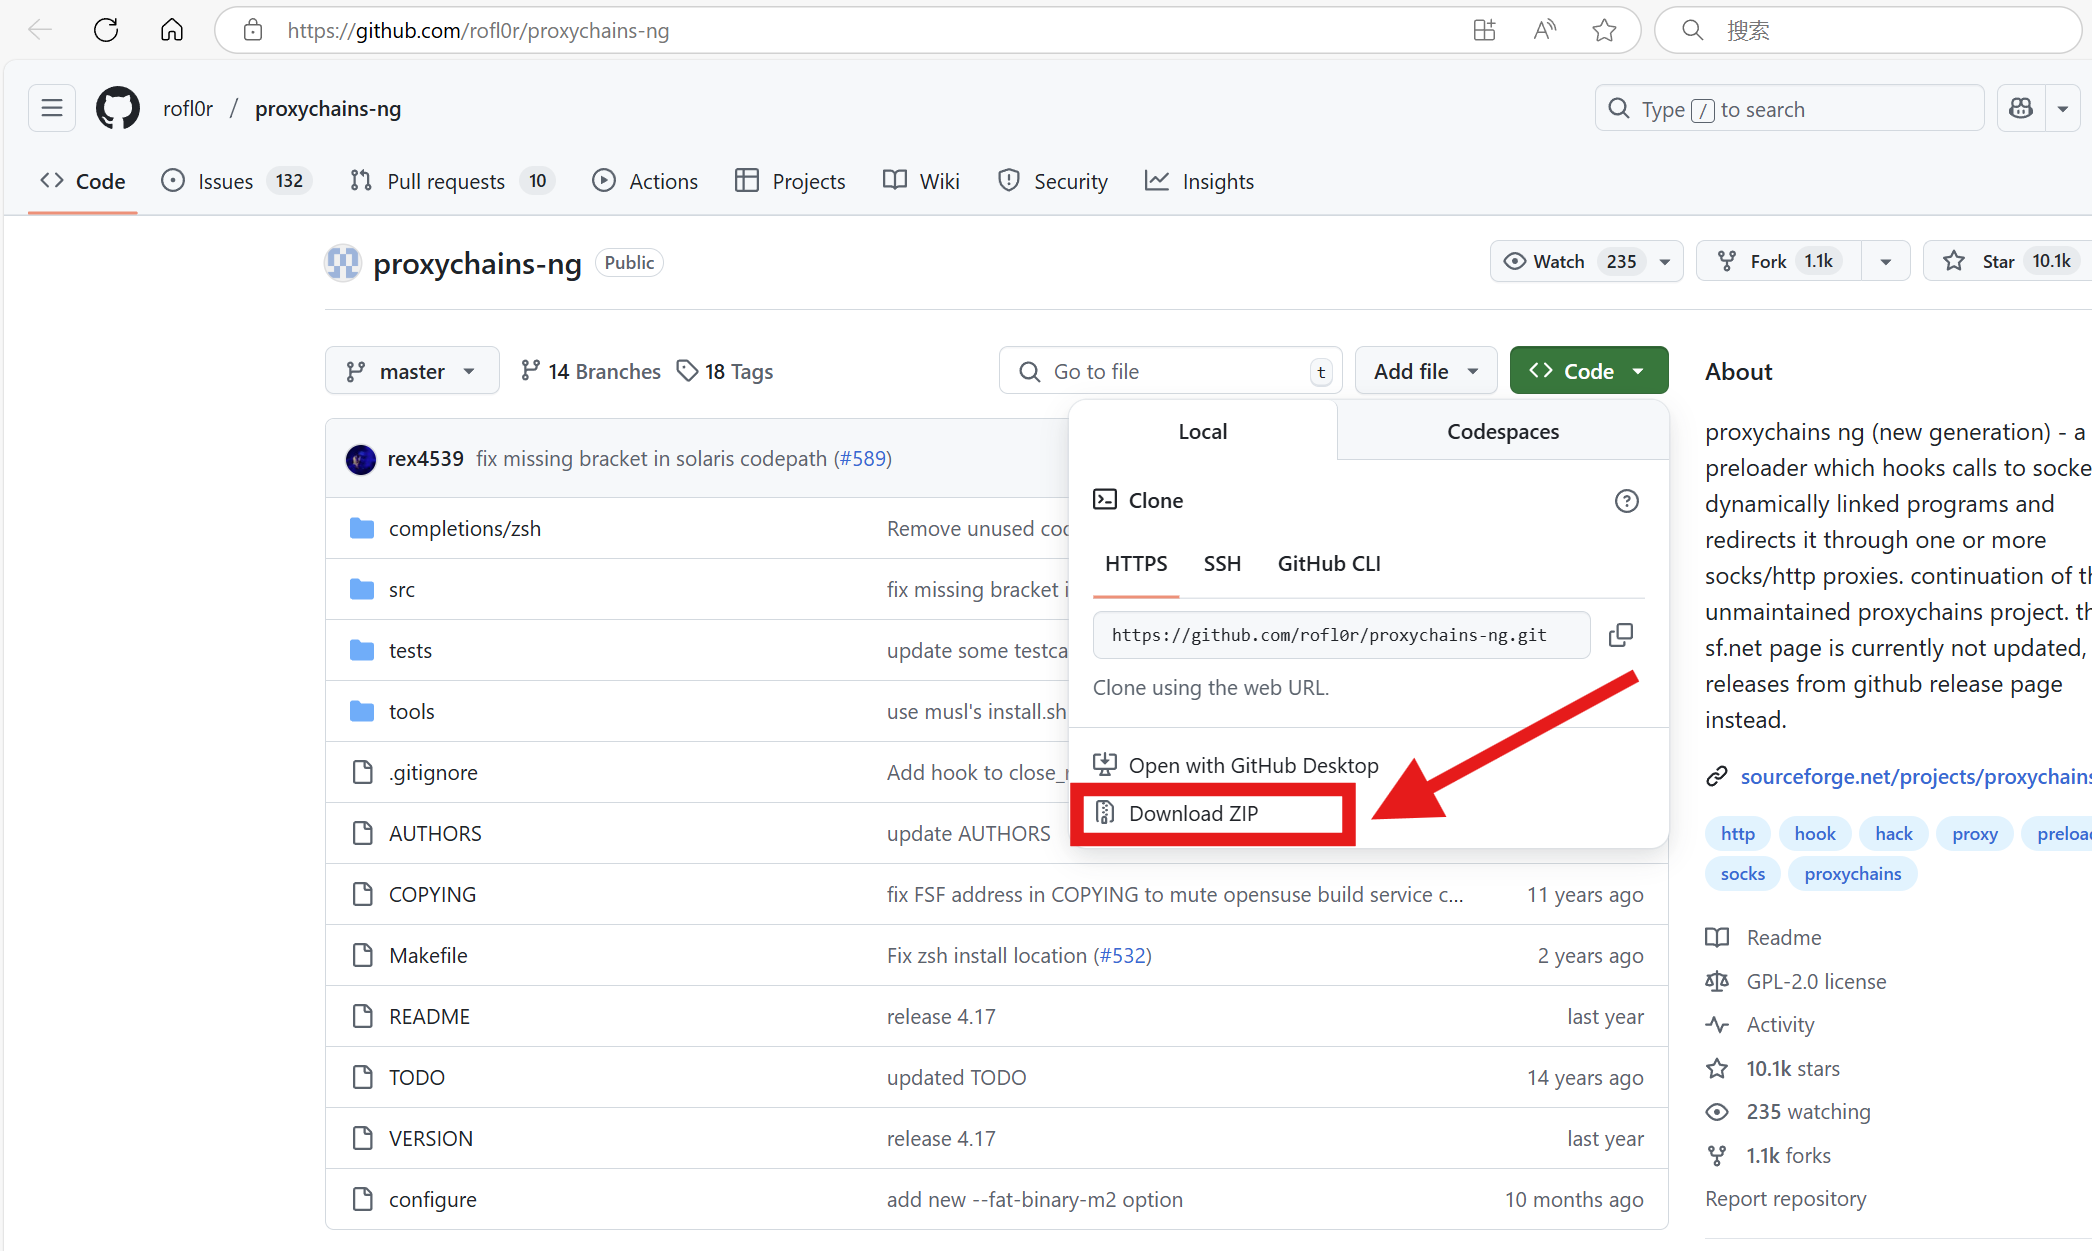
Task: Switch clone protocol to SSH
Action: (1222, 564)
